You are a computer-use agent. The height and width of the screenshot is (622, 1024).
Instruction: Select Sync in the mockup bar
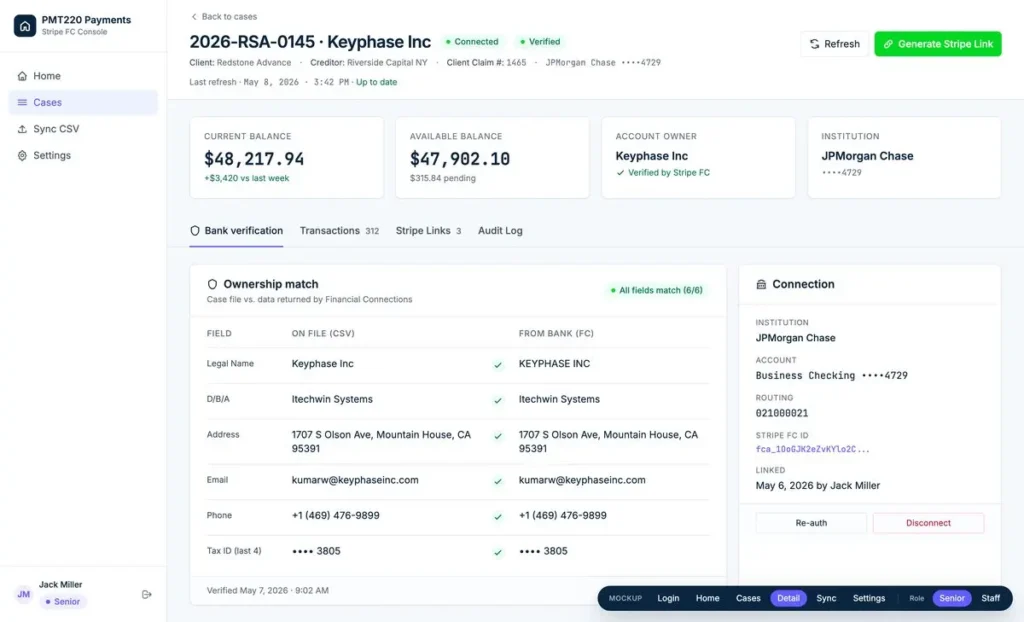[826, 598]
